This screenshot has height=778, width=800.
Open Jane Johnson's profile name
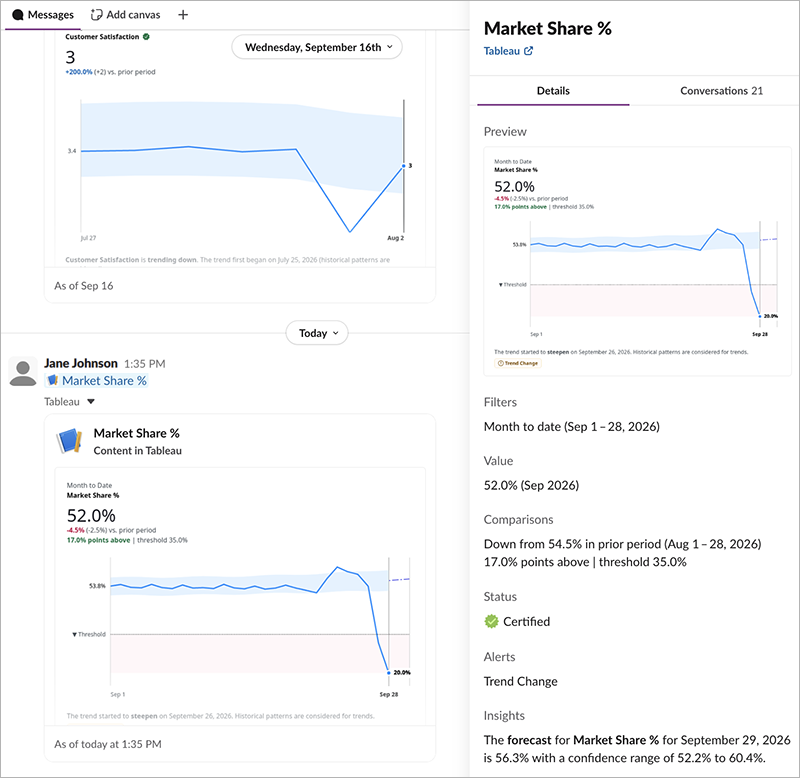81,363
